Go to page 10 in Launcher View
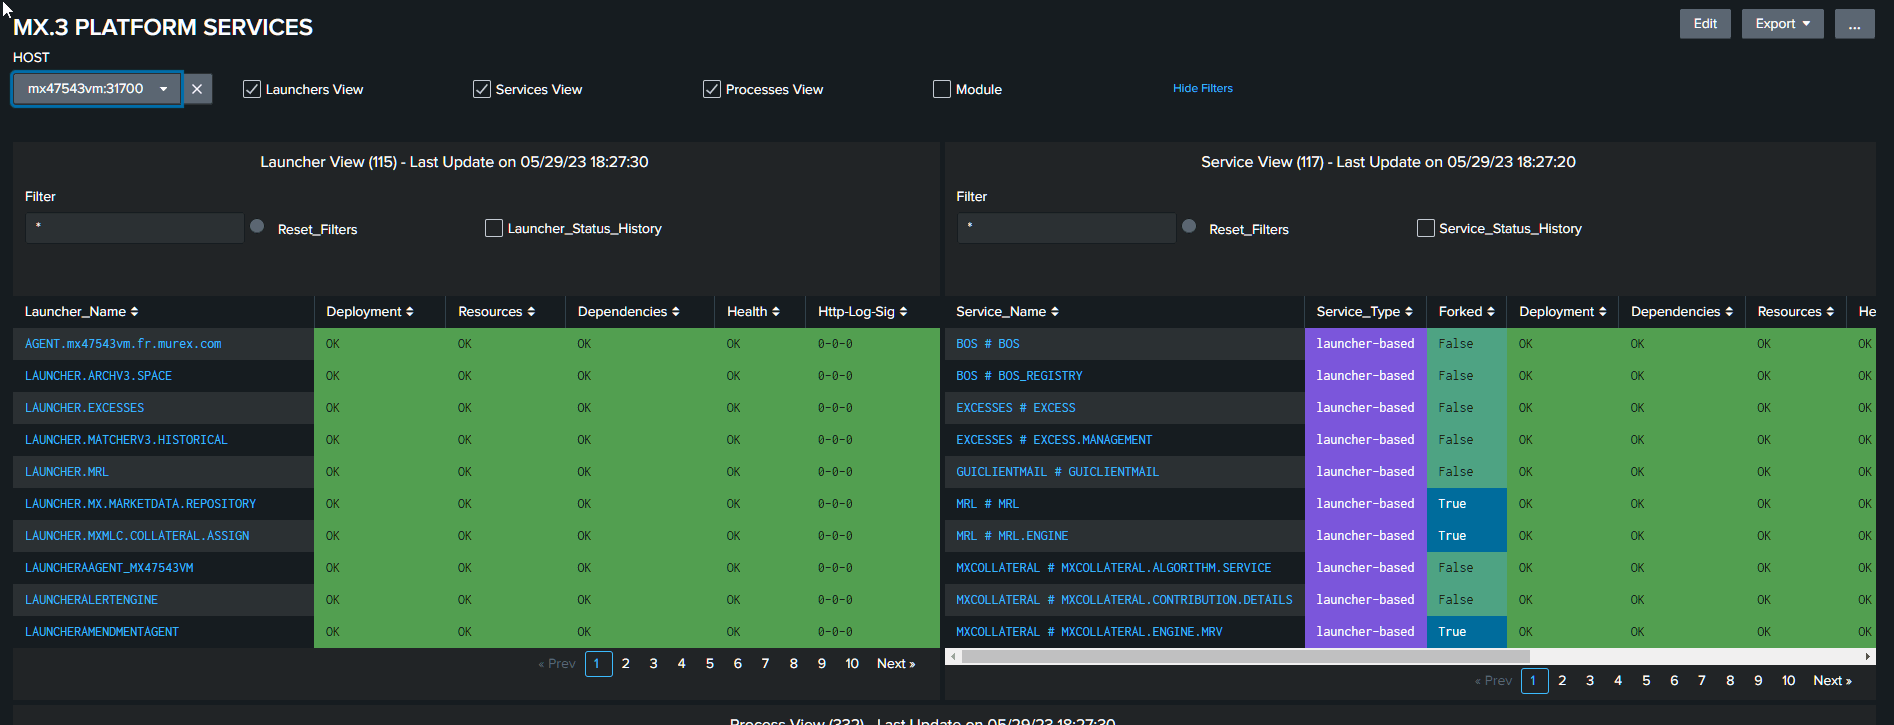1894x725 pixels. click(852, 663)
